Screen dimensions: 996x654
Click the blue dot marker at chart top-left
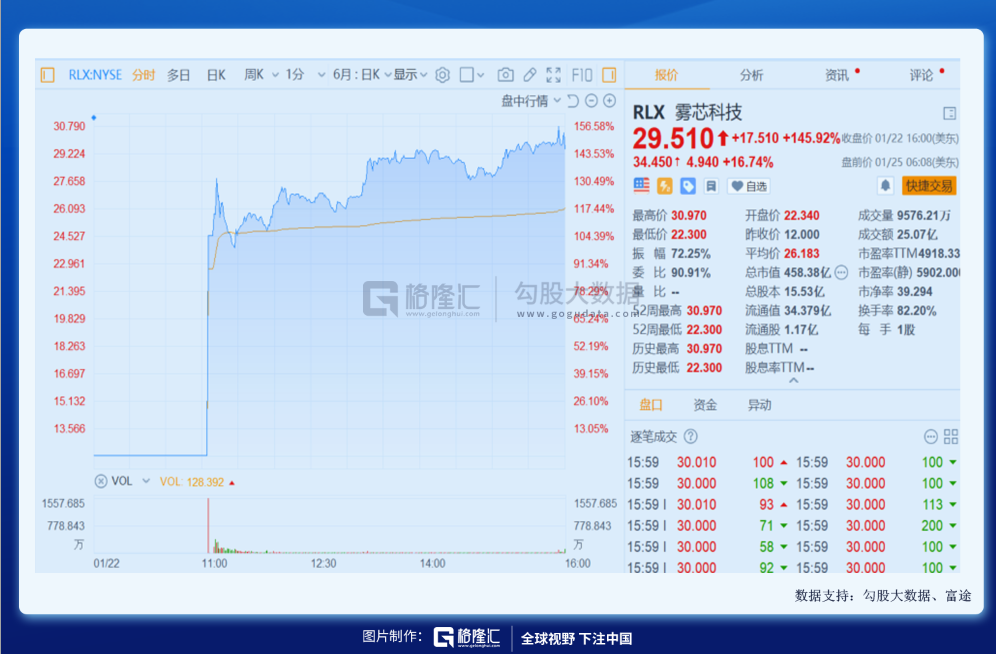click(x=94, y=117)
